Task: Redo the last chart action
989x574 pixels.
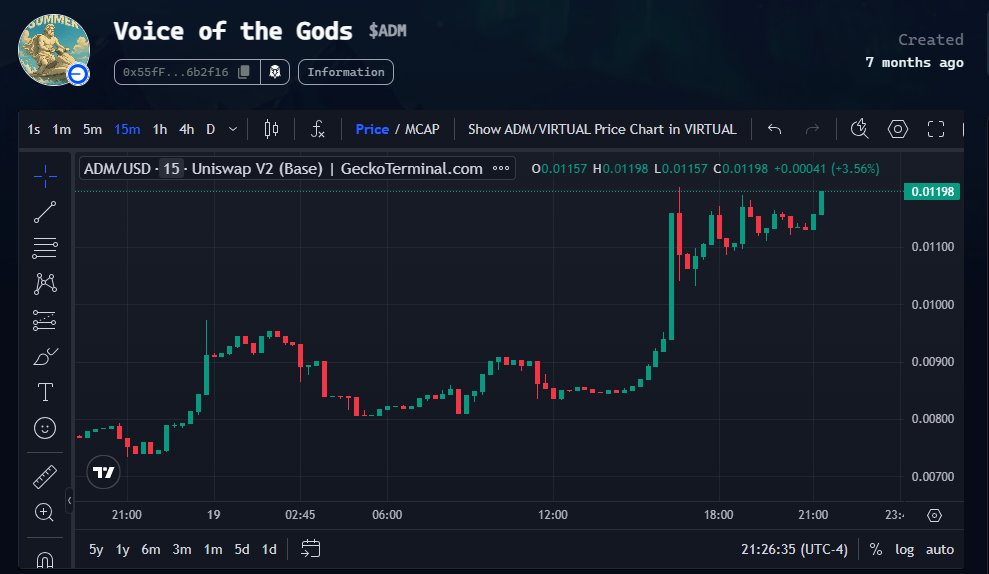Action: [812, 129]
